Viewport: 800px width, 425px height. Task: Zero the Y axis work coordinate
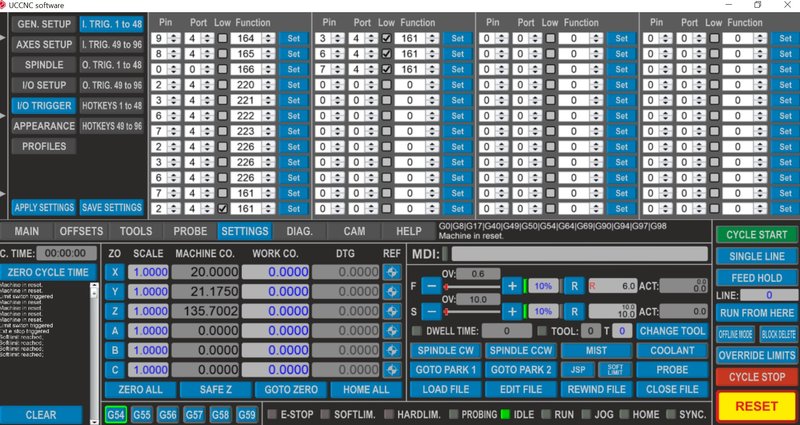(115, 292)
